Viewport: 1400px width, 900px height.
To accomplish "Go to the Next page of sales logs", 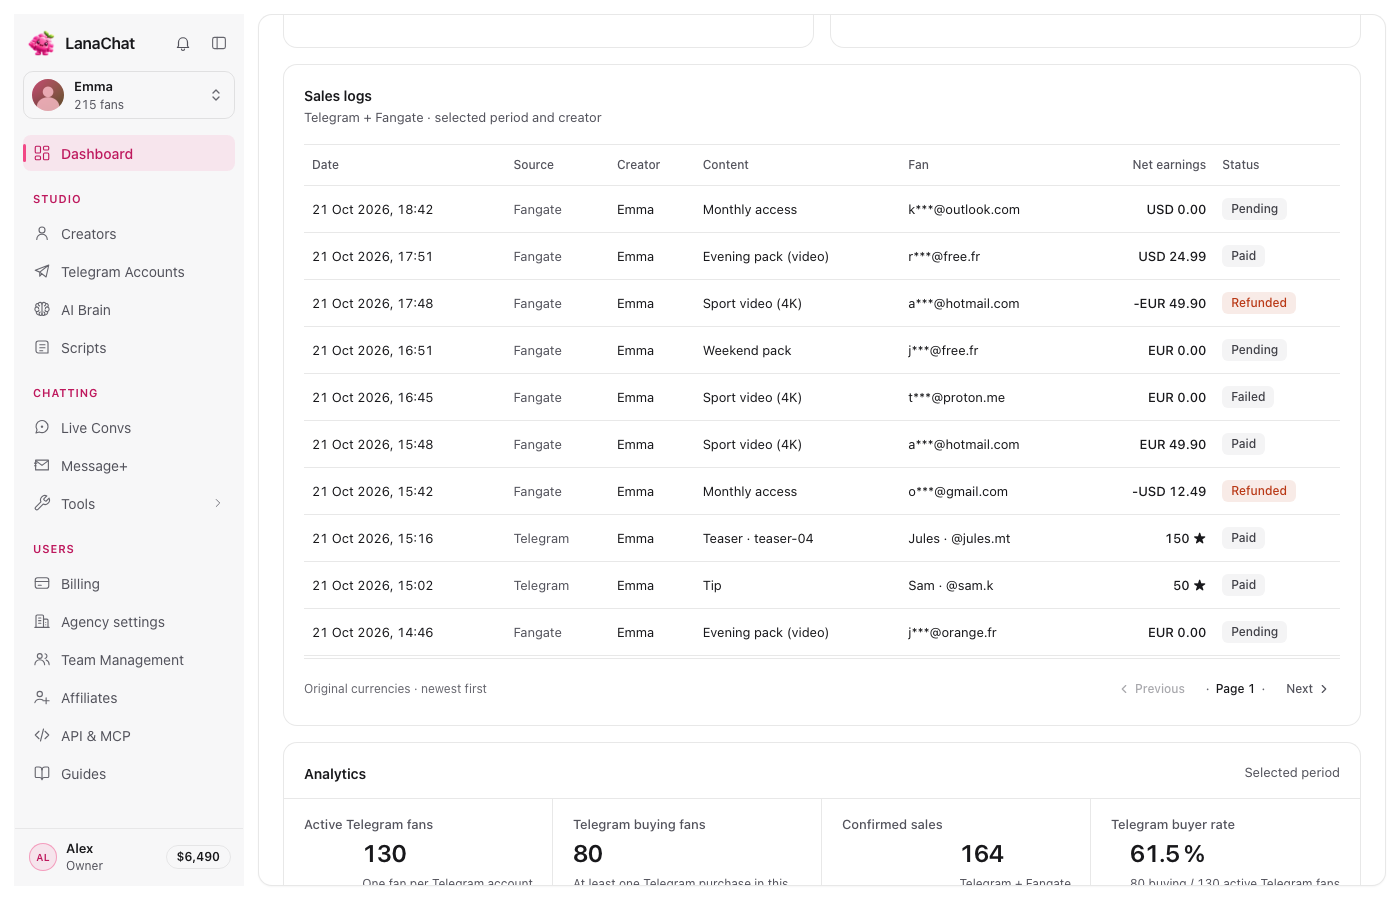I will click(x=1307, y=689).
